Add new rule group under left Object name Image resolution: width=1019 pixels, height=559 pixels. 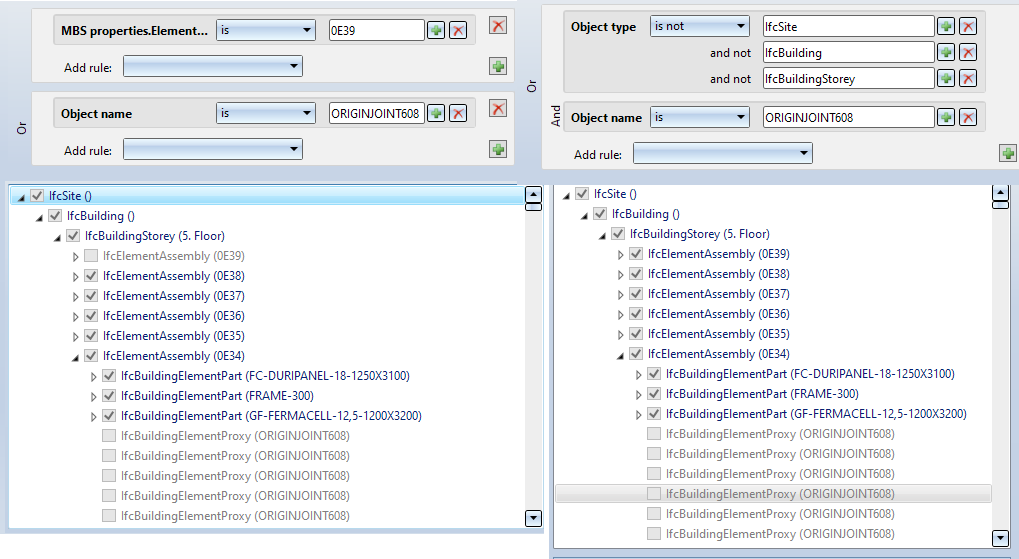click(x=497, y=149)
